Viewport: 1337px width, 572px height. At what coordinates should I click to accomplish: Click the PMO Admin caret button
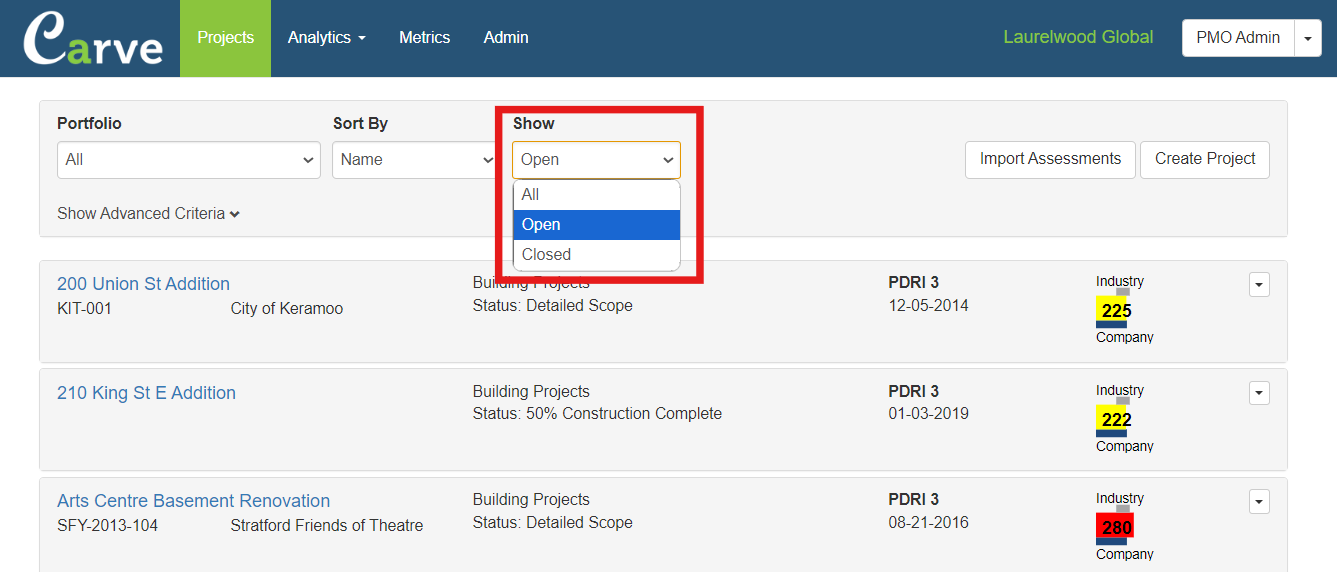click(x=1308, y=38)
